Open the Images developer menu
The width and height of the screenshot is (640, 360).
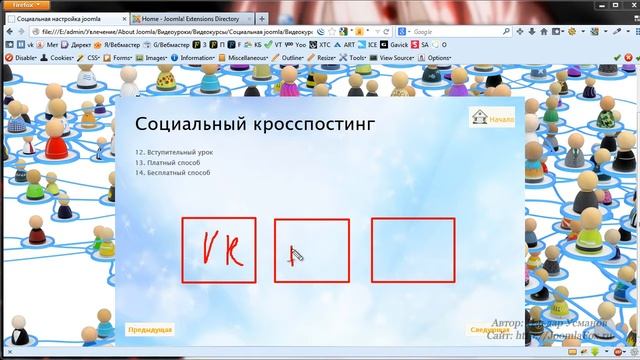click(x=151, y=58)
